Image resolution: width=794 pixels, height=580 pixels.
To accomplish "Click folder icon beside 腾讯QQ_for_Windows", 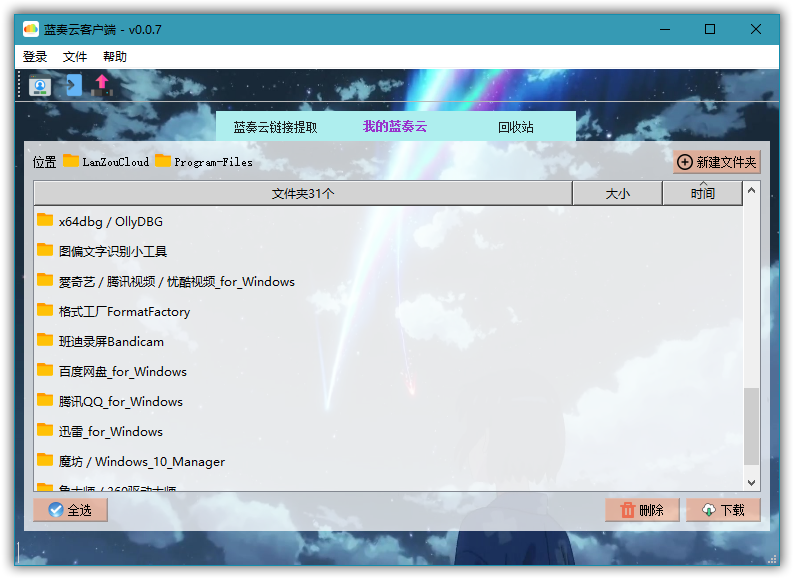I will 45,400.
